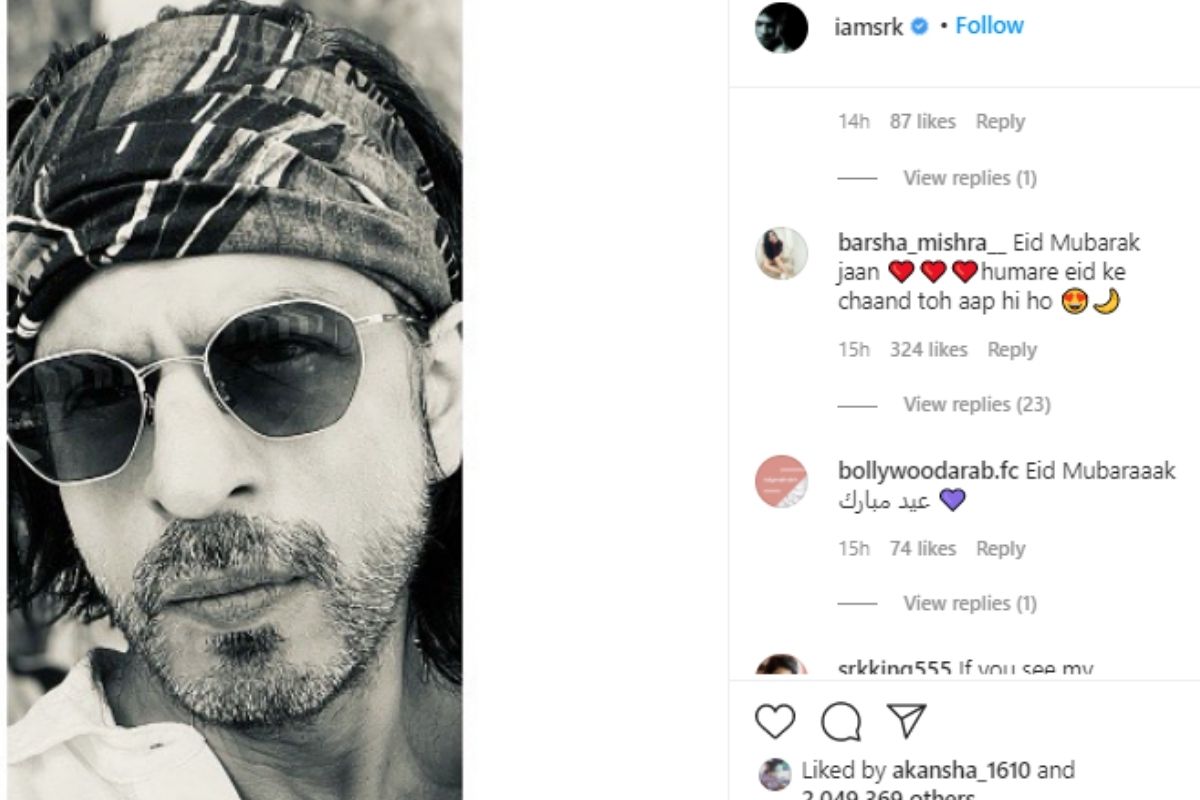
Task: Click the black-and-white portrait photo
Action: point(235,400)
